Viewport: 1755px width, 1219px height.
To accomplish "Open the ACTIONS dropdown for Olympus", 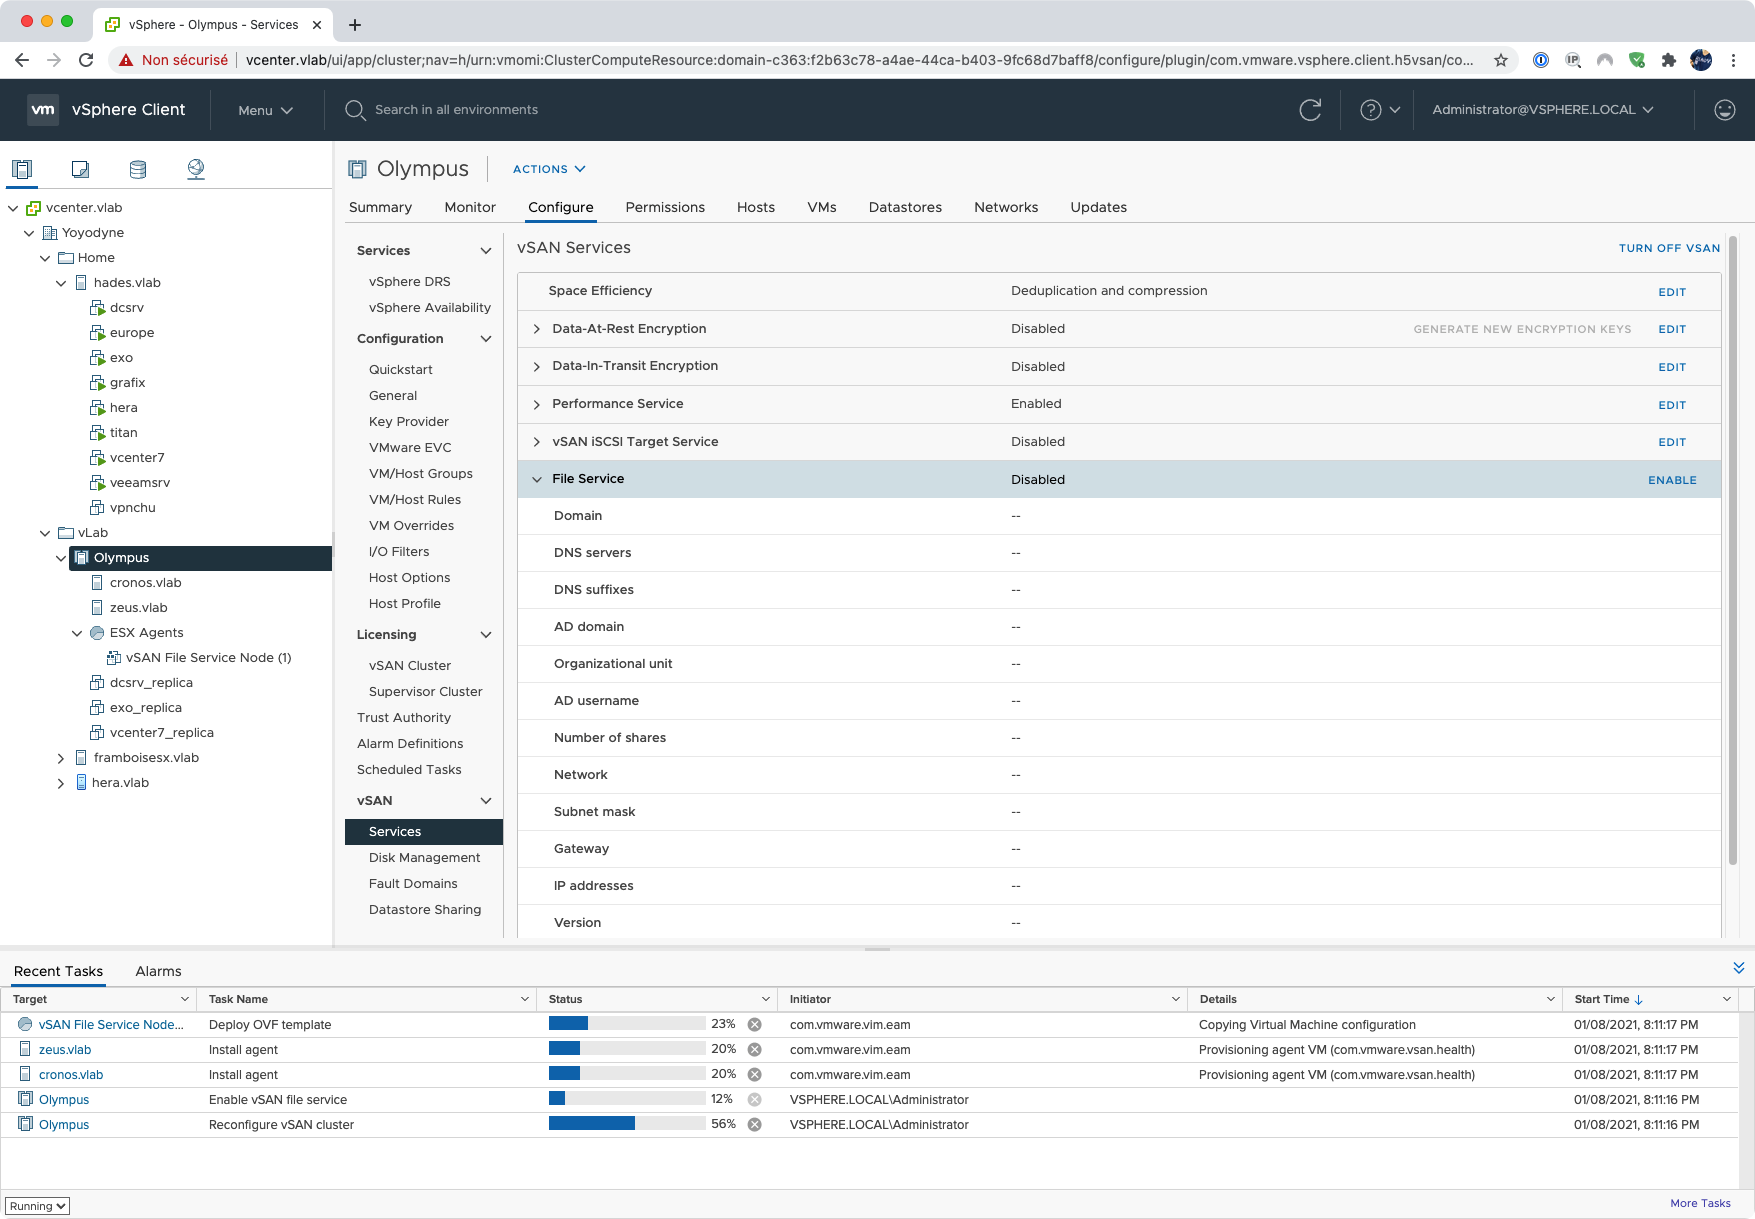I will pos(549,169).
